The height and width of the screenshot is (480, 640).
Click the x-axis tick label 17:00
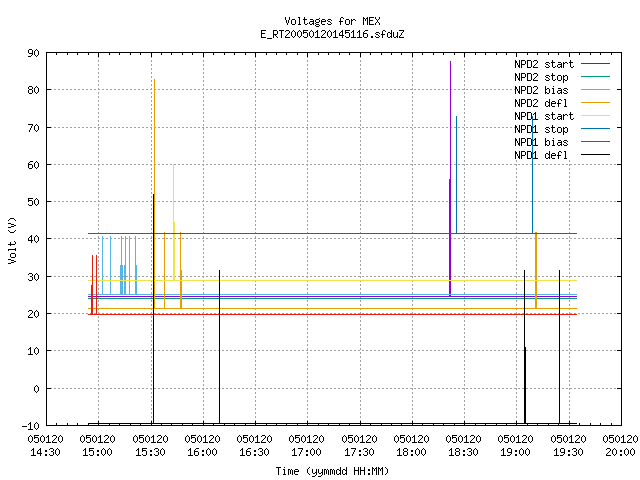pyautogui.click(x=307, y=452)
